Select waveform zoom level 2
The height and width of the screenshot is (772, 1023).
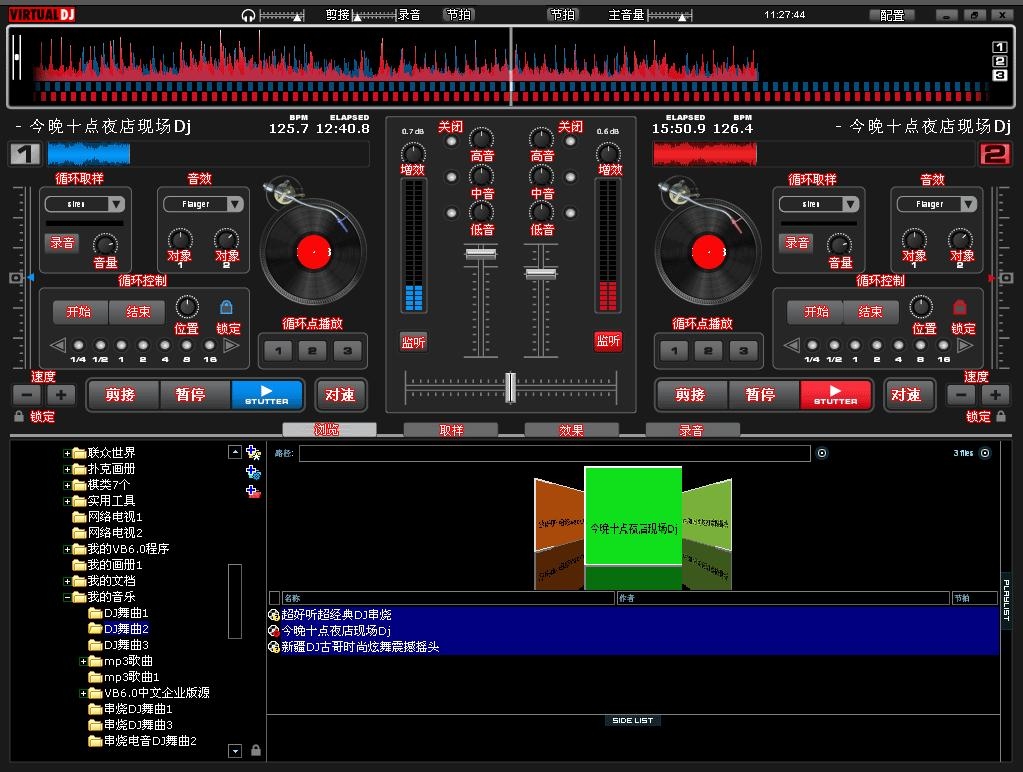(x=999, y=61)
